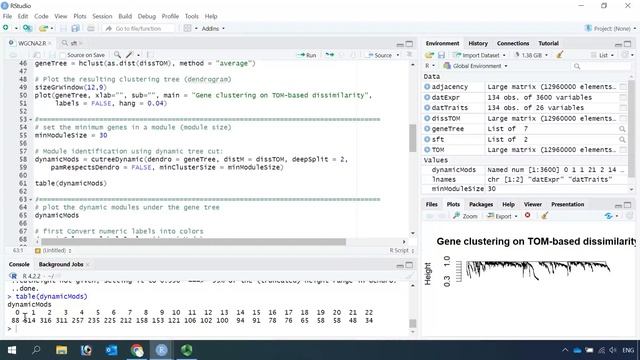Open the memory usage 1.38 GB dropdown
Image resolution: width=640 pixels, height=360 pixels.
[x=531, y=55]
